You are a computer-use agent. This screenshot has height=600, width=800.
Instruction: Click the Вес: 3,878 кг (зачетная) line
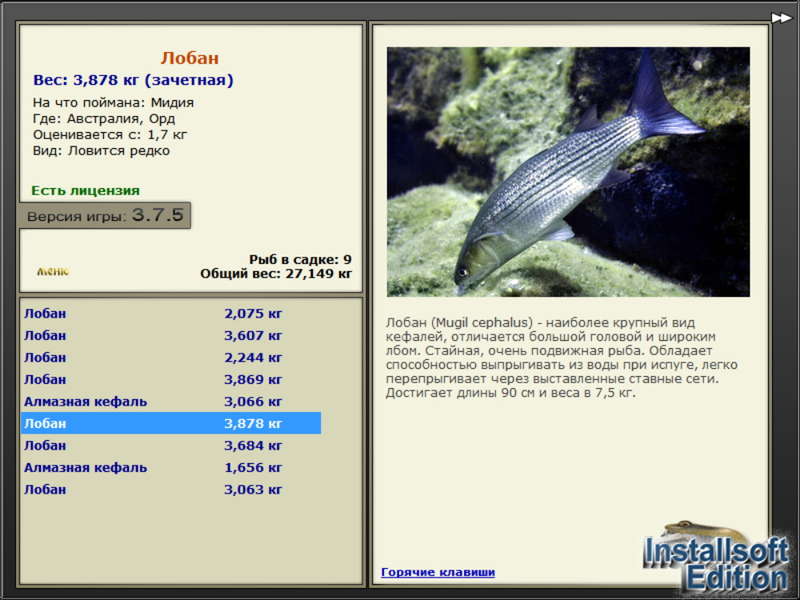[133, 80]
